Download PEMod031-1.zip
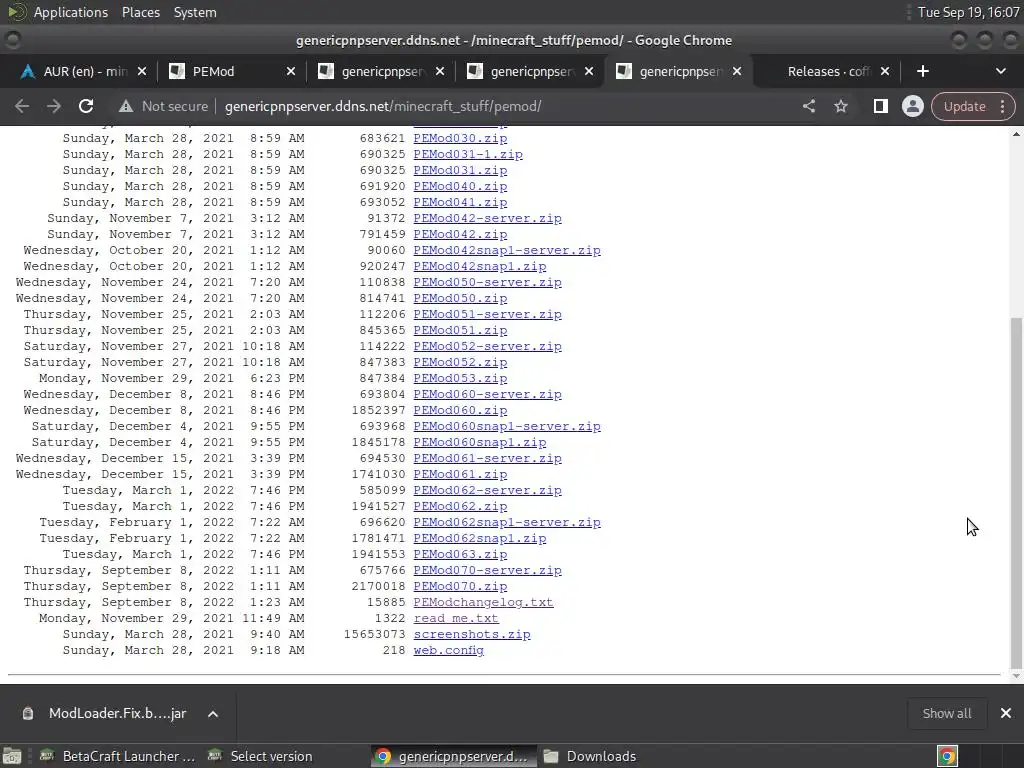 point(468,154)
